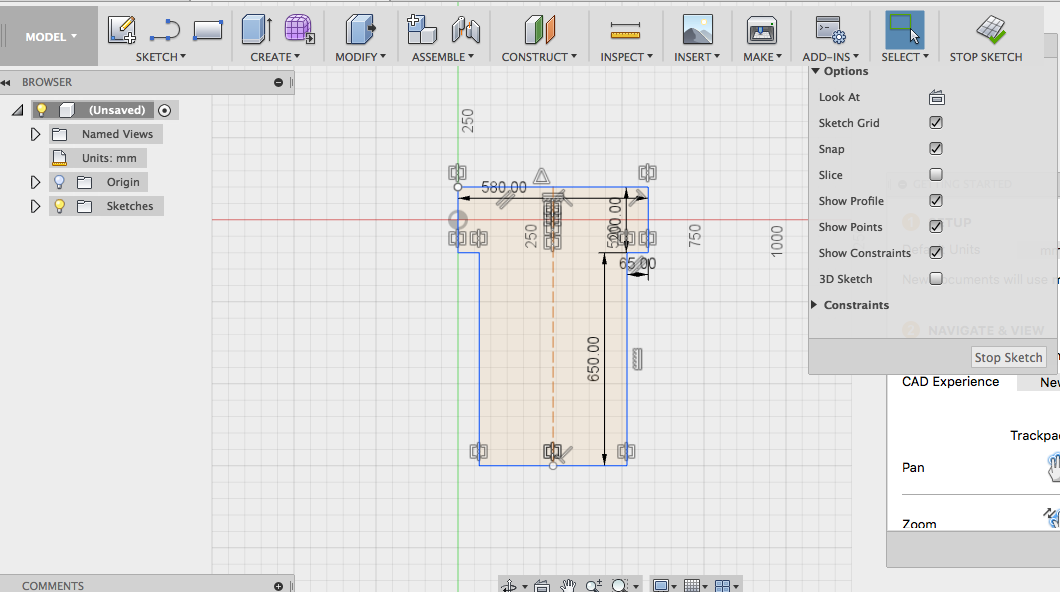Choose the Rectangle sketch tool icon
This screenshot has width=1060, height=592.
(208, 30)
